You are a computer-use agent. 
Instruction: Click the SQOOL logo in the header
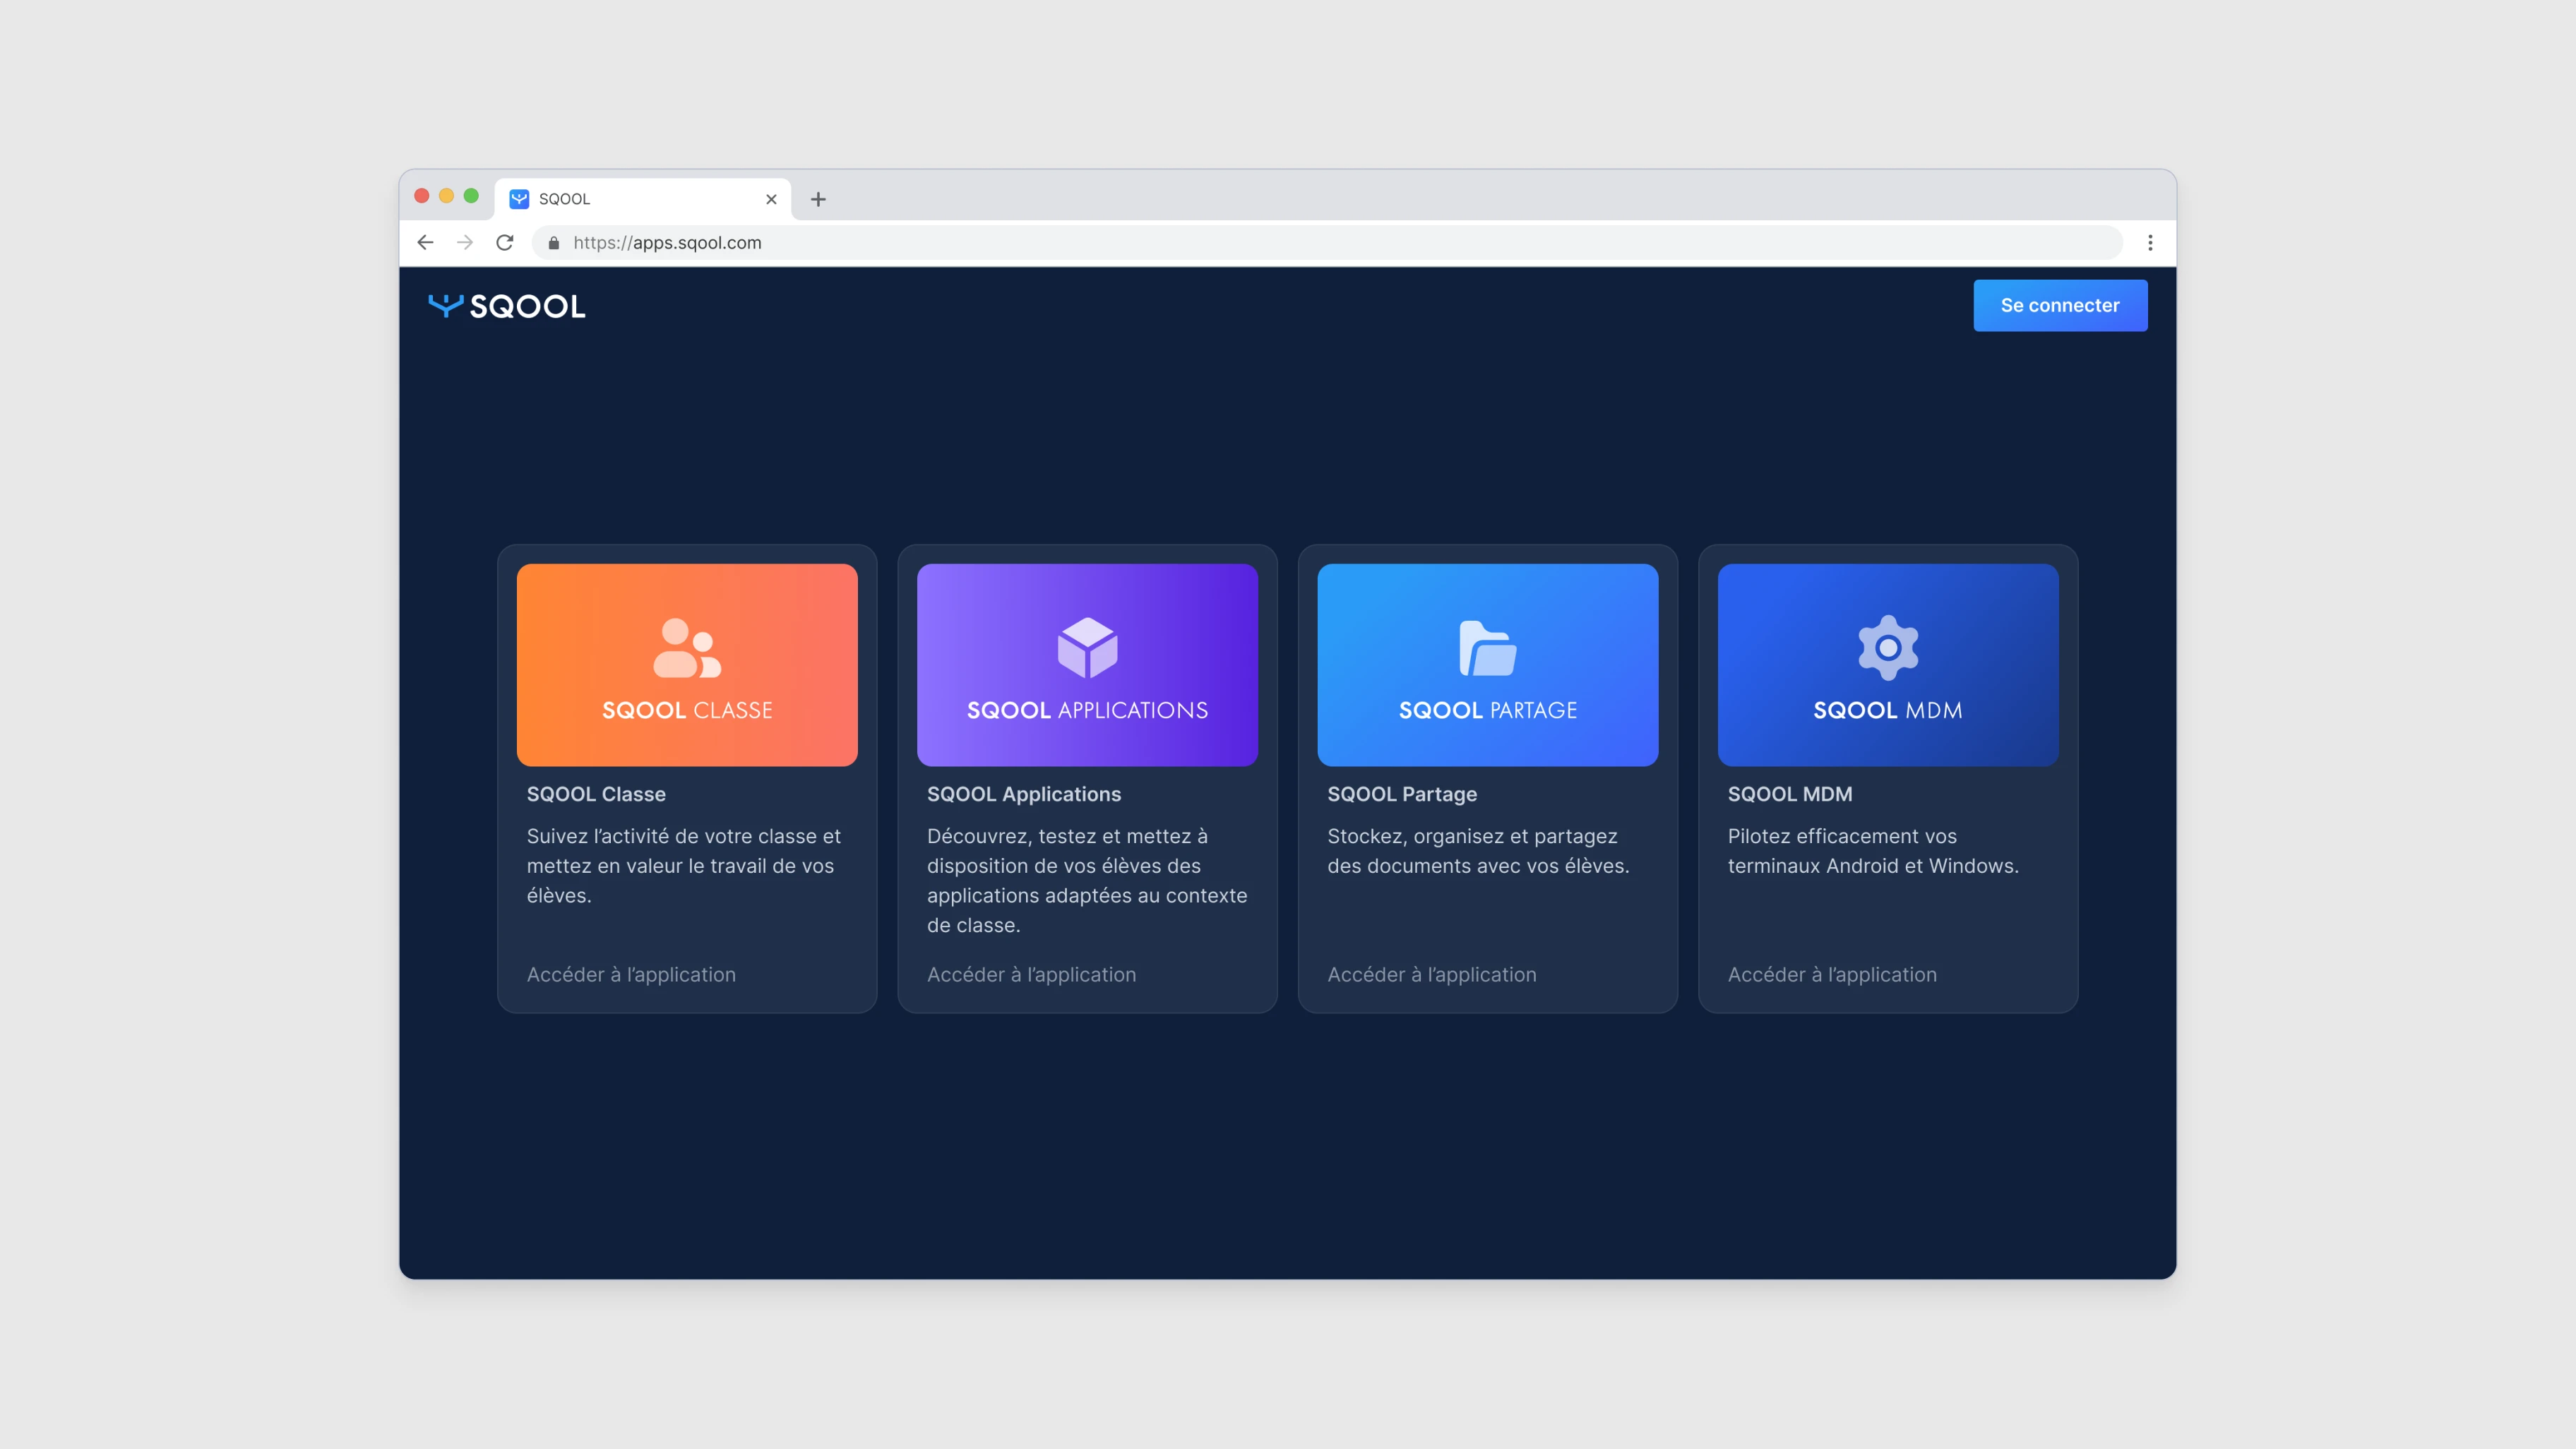[508, 305]
